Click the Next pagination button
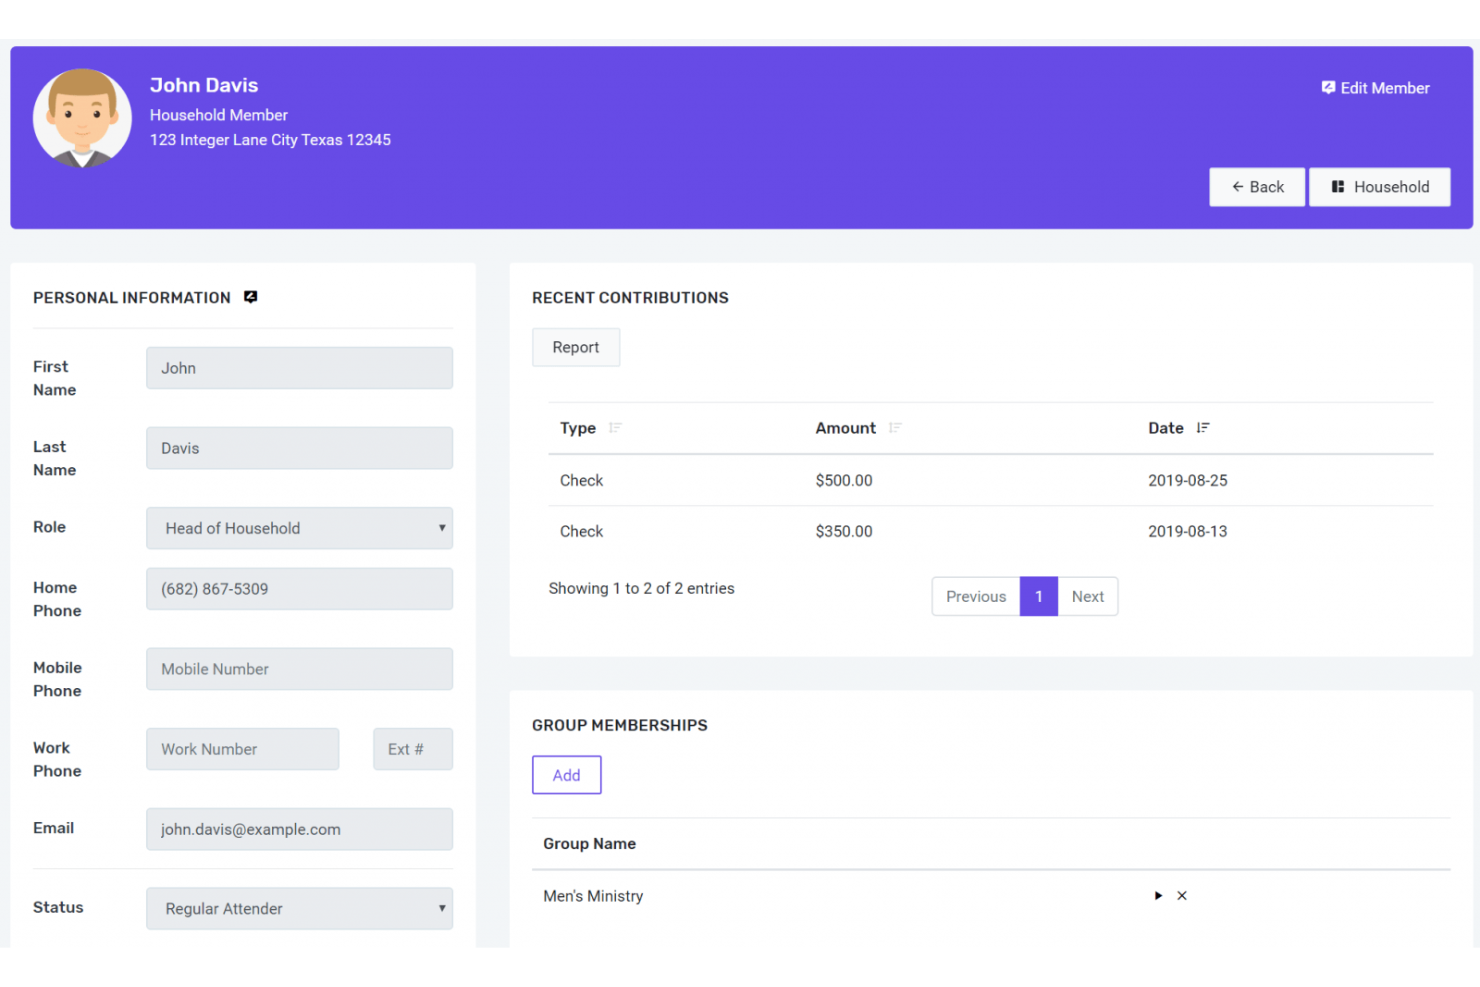Viewport: 1480px width, 987px height. click(x=1087, y=596)
